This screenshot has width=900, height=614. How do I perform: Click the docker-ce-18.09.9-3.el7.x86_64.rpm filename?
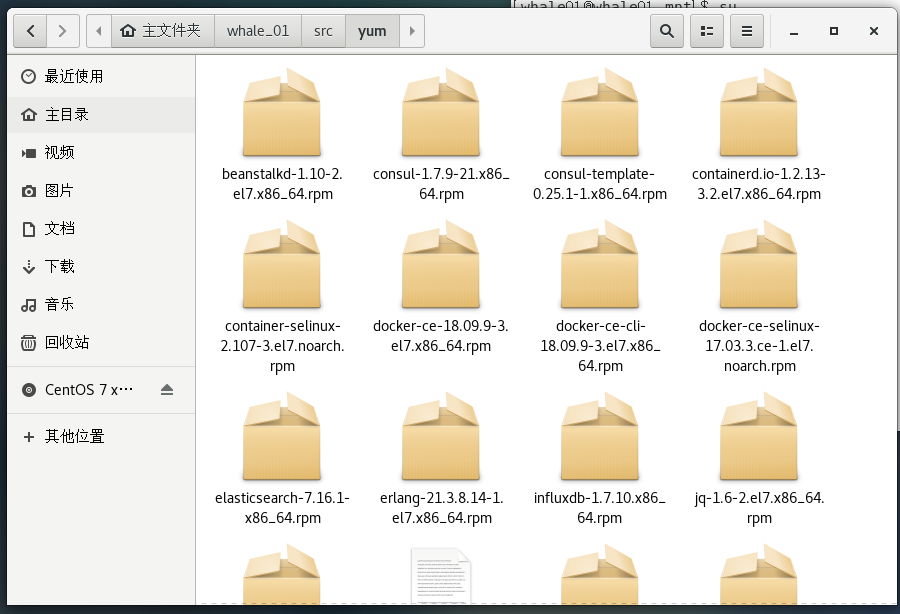pos(441,336)
